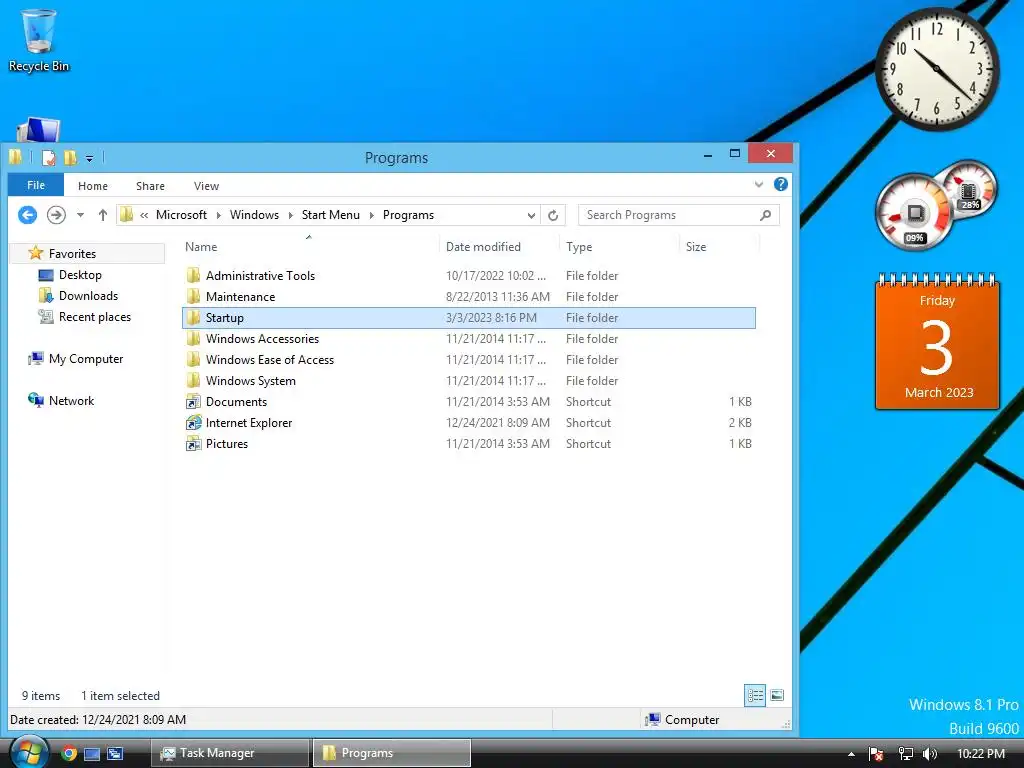1024x768 pixels.
Task: Click New Folder icon in Quick Access Toolbar
Action: [70, 157]
